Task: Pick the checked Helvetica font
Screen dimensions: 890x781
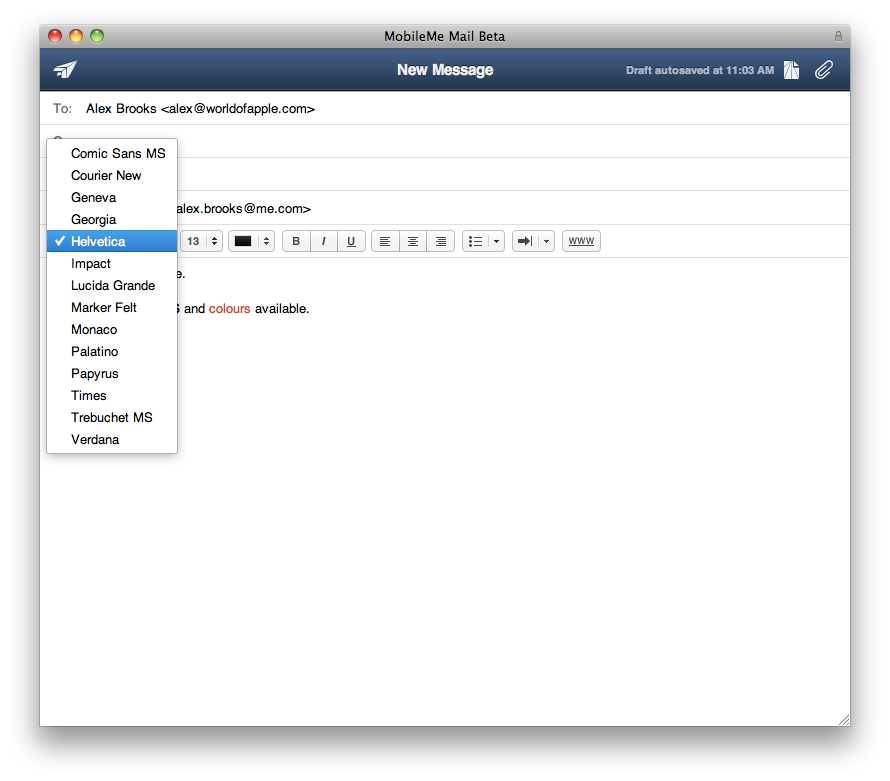Action: (x=112, y=241)
